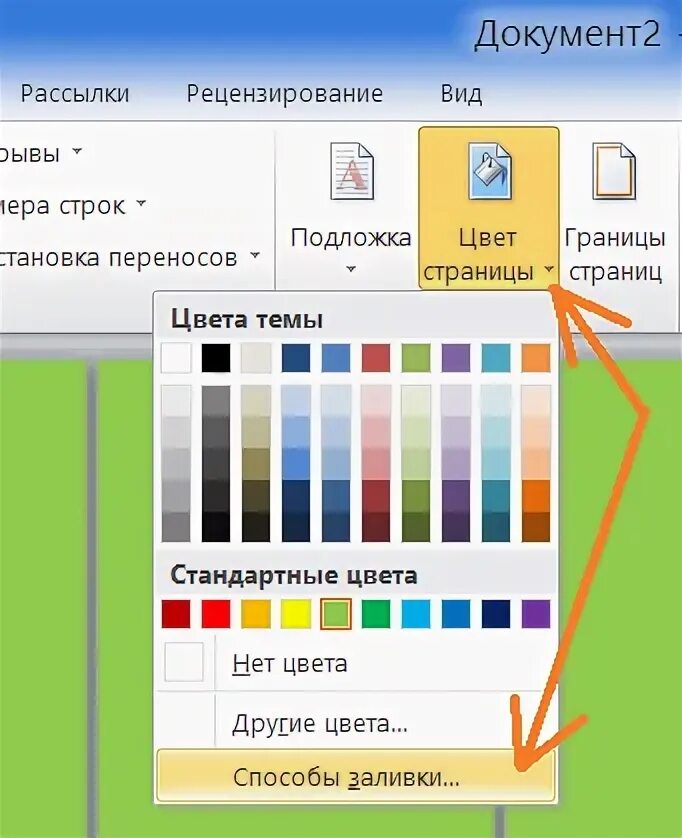Pick lightest olive green tint below top row
This screenshot has width=682, height=838.
416,401
